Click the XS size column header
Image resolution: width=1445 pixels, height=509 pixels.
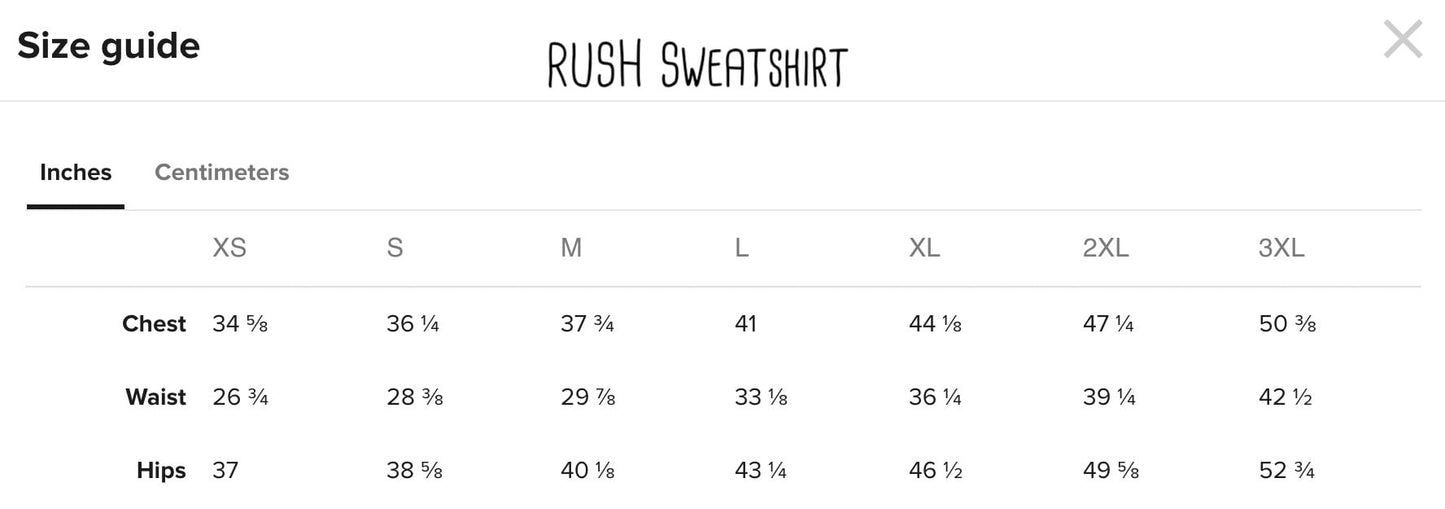point(229,248)
